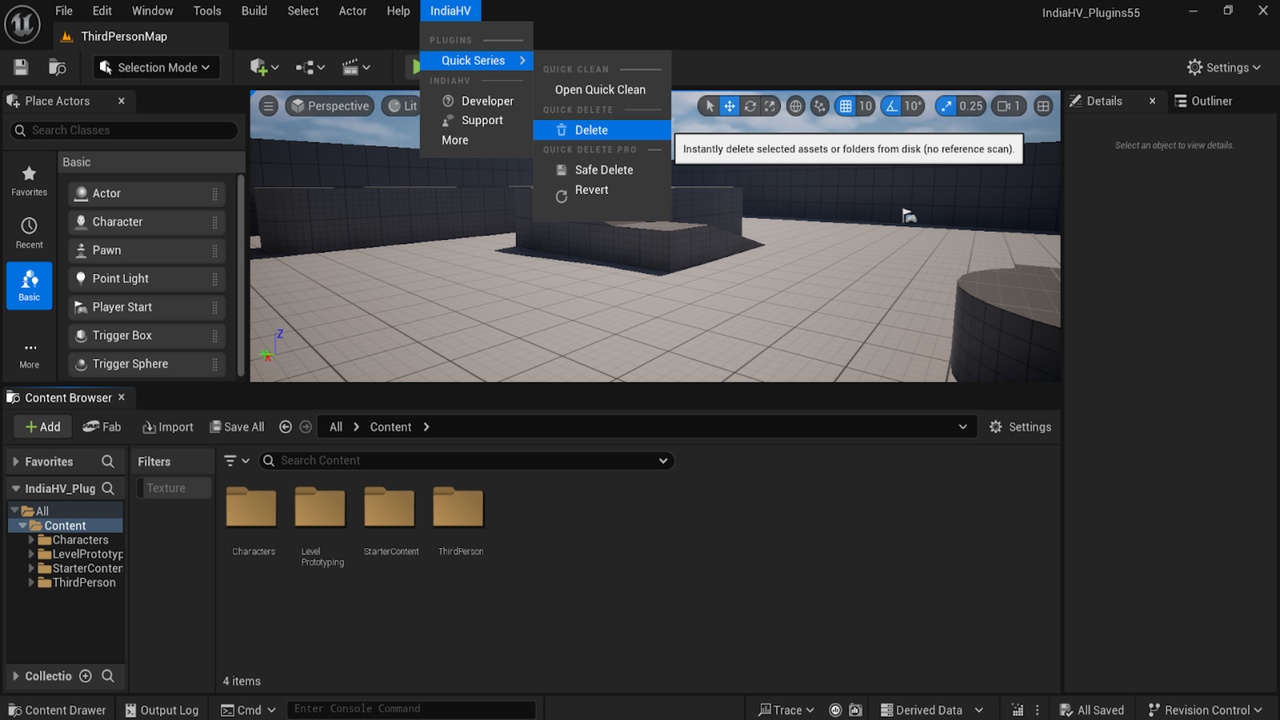Click the Add button in Content Browser
This screenshot has height=720, width=1280.
pyautogui.click(x=42, y=427)
